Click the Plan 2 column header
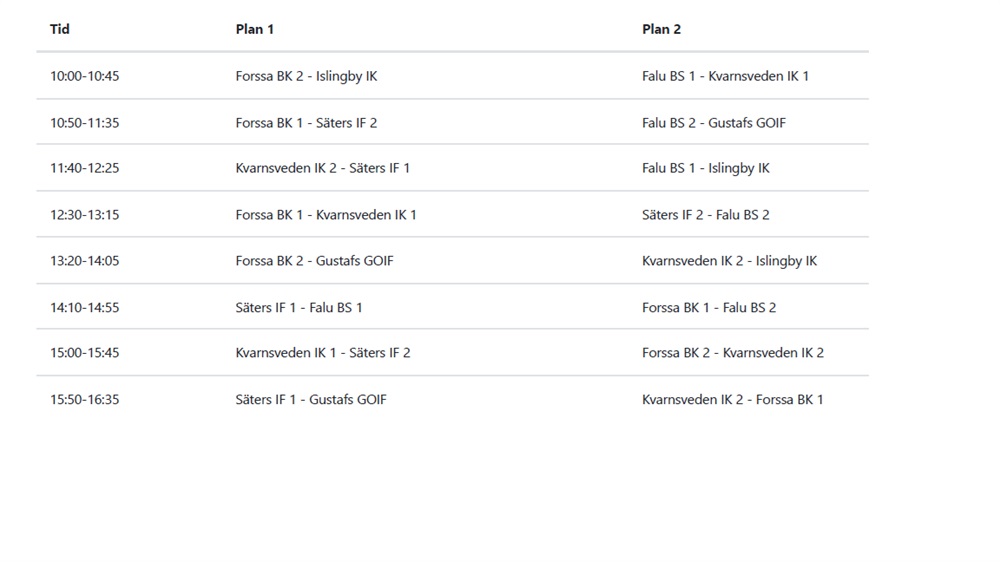This screenshot has width=1000, height=562. point(661,29)
